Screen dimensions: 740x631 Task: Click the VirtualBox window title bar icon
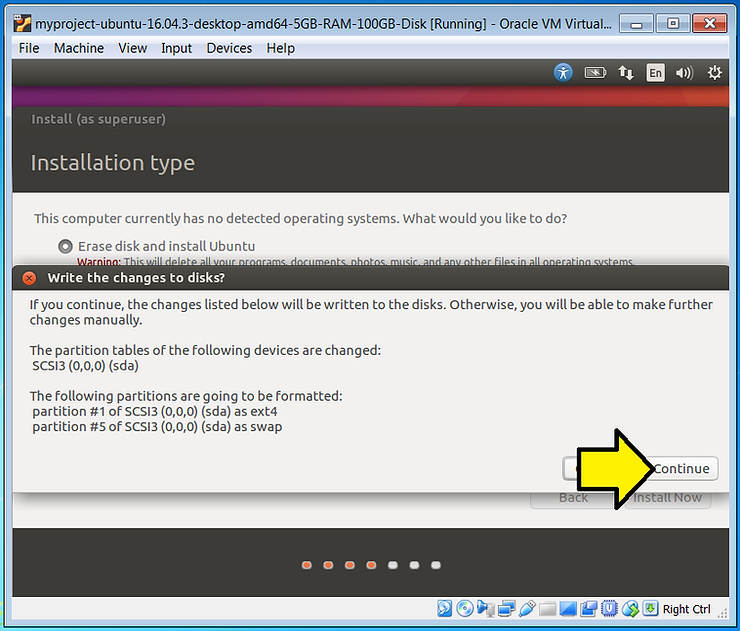click(22, 23)
